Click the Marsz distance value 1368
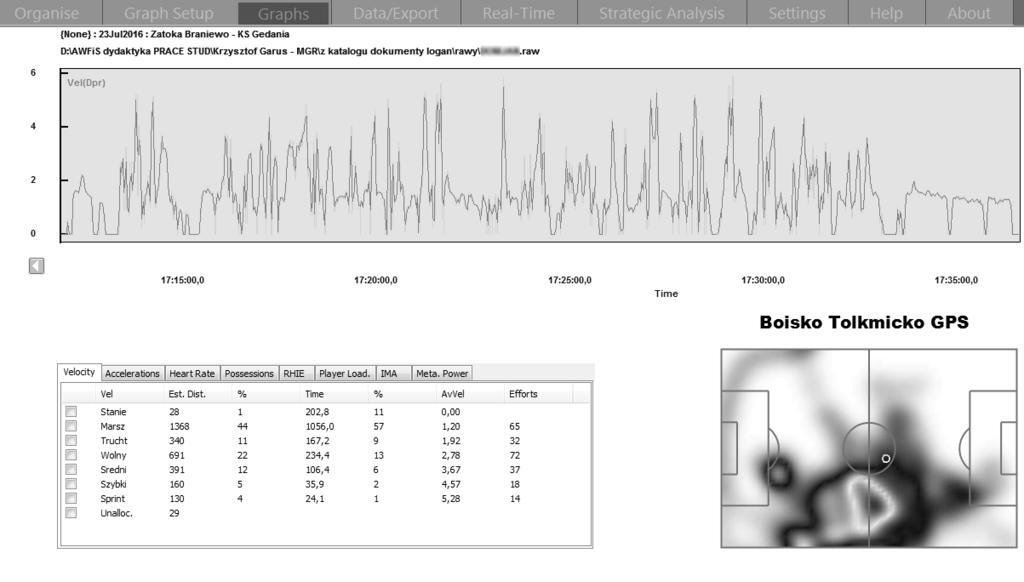 coord(179,426)
